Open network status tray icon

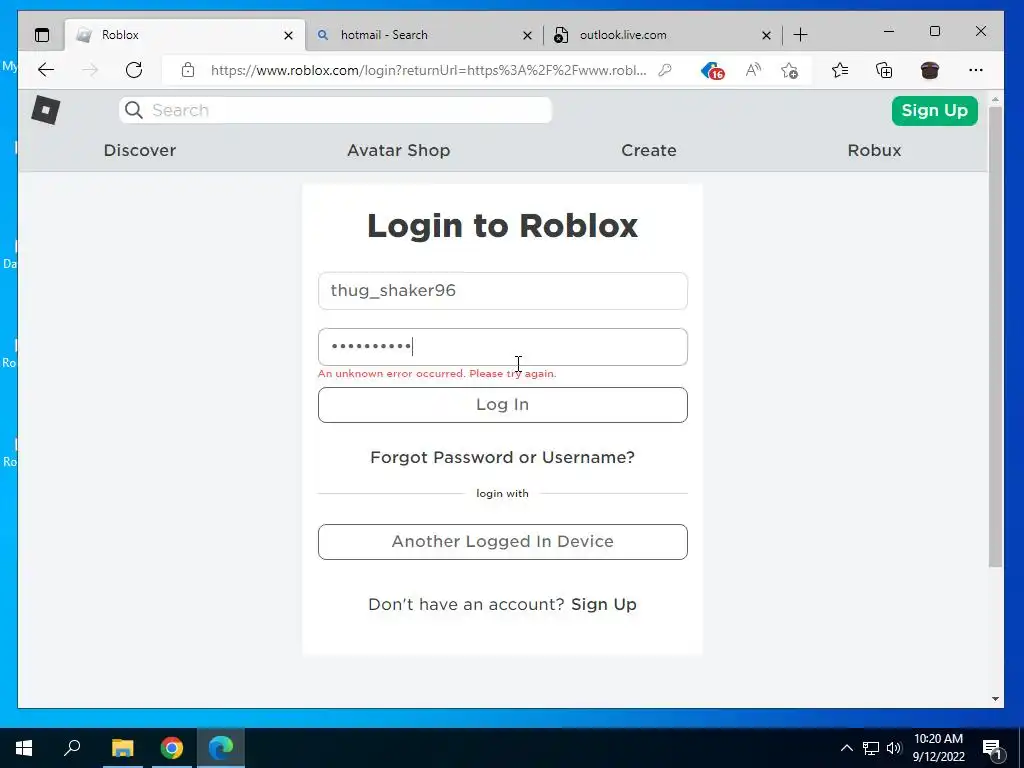[x=871, y=748]
